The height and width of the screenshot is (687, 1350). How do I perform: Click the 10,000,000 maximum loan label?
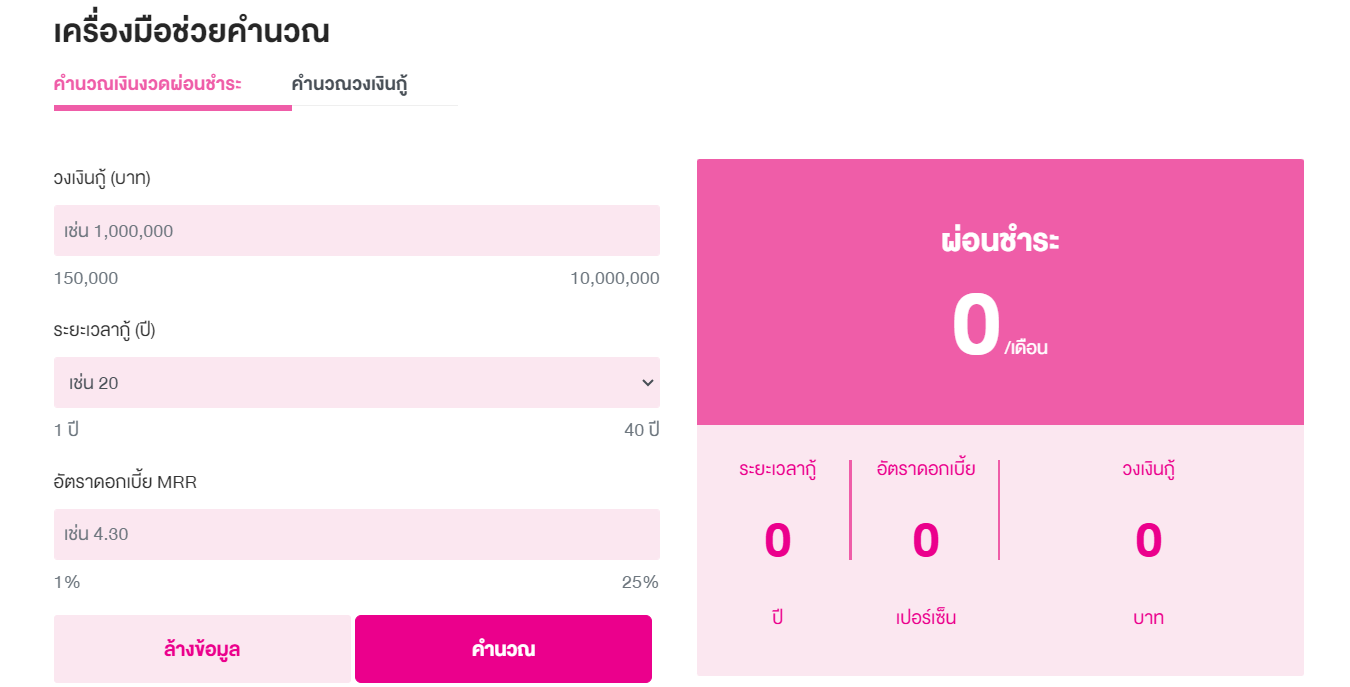614,277
